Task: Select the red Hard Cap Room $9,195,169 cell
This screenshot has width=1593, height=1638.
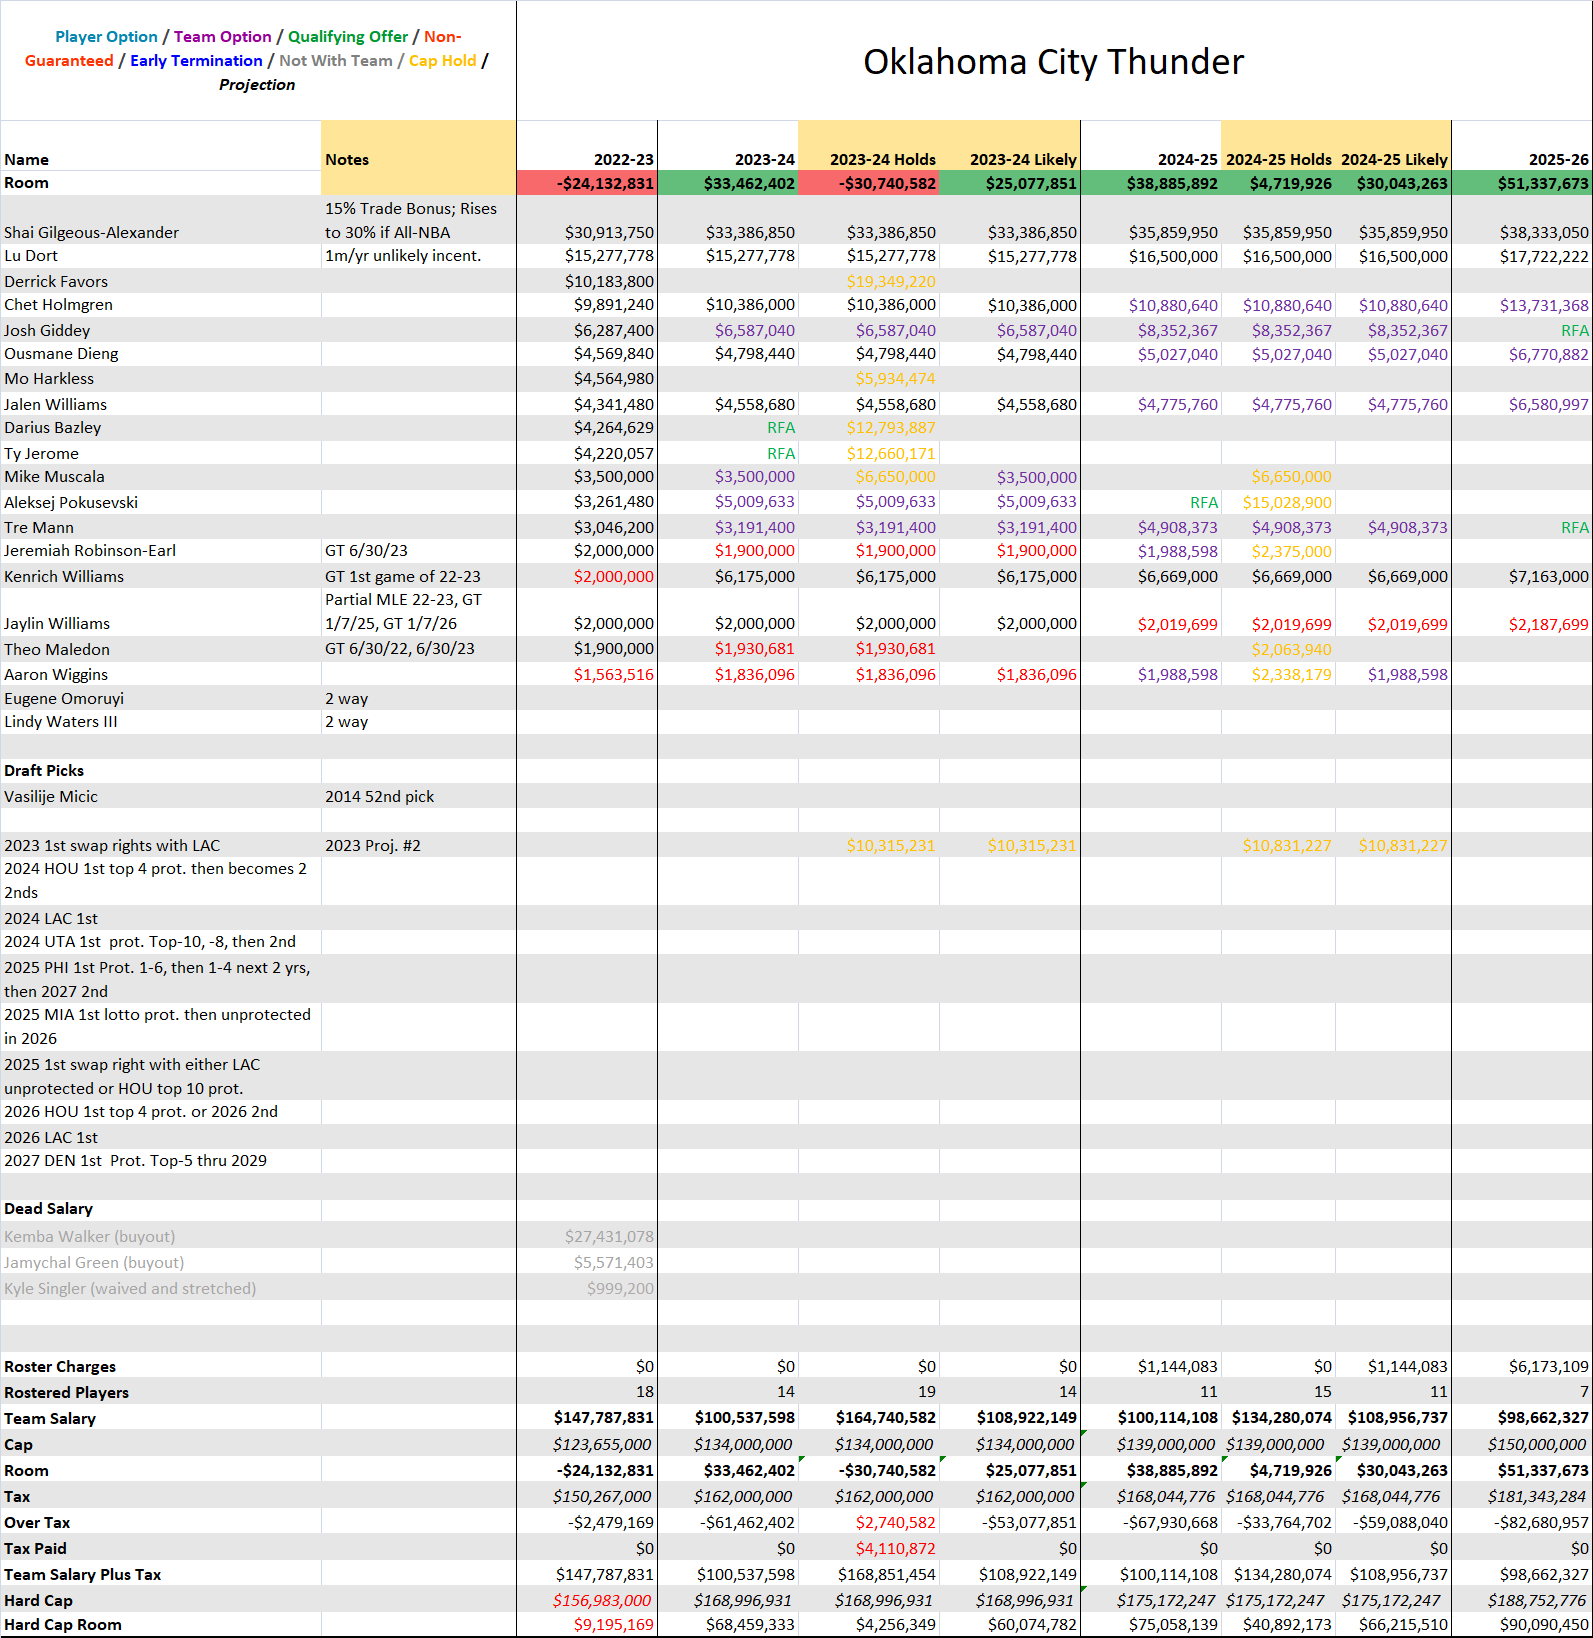Action: (613, 1625)
